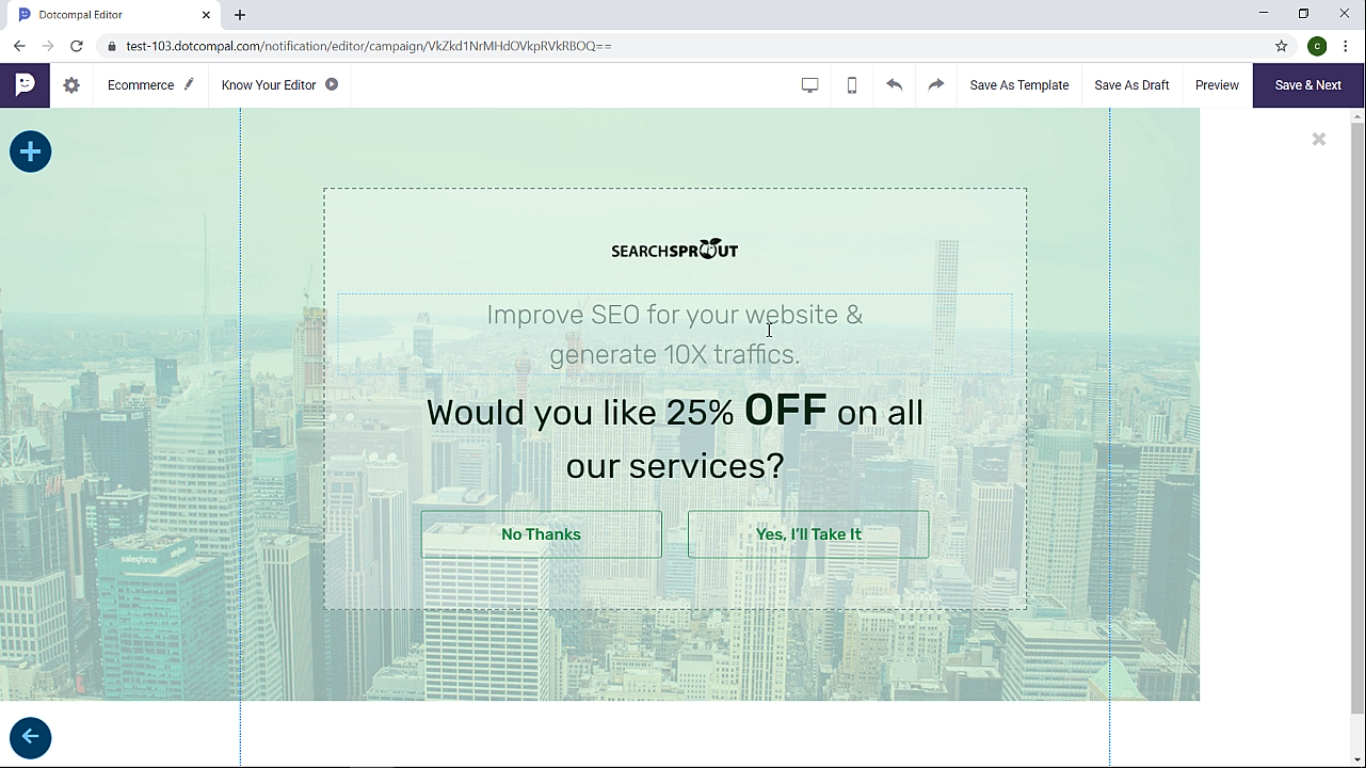Viewport: 1366px width, 768px height.
Task: Select the Improve SEO subheading text
Action: pos(675,334)
